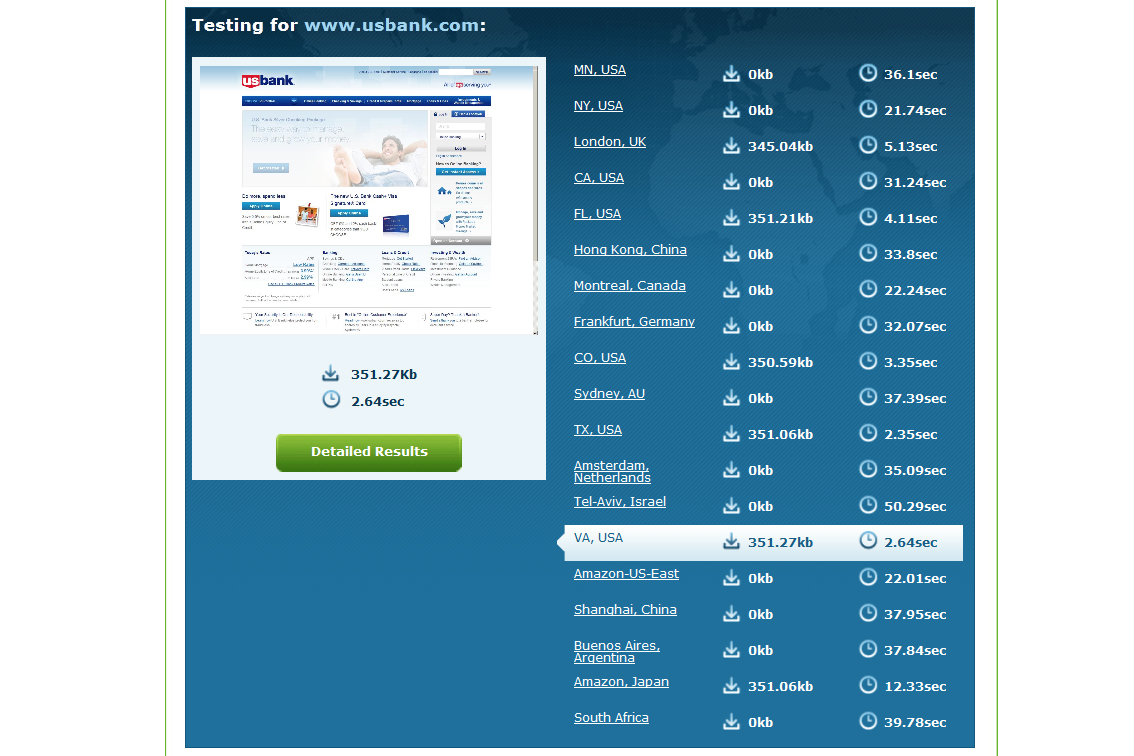Click clock icon next to 50.29sec
The width and height of the screenshot is (1134, 756).
click(868, 505)
